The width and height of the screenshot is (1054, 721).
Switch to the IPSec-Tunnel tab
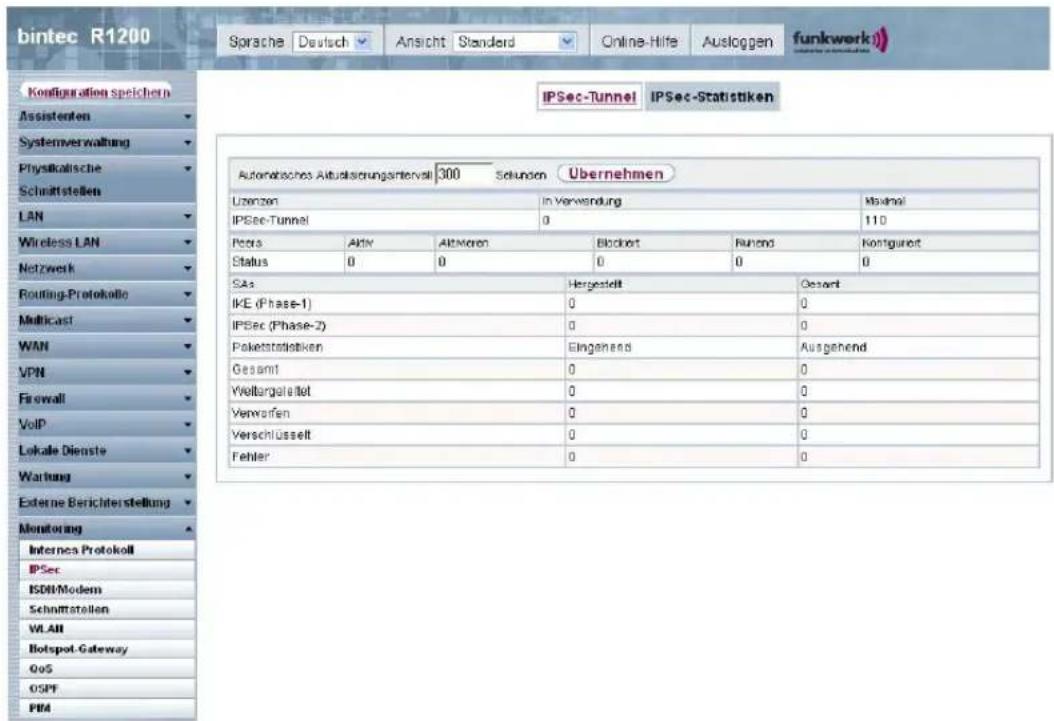tap(589, 97)
